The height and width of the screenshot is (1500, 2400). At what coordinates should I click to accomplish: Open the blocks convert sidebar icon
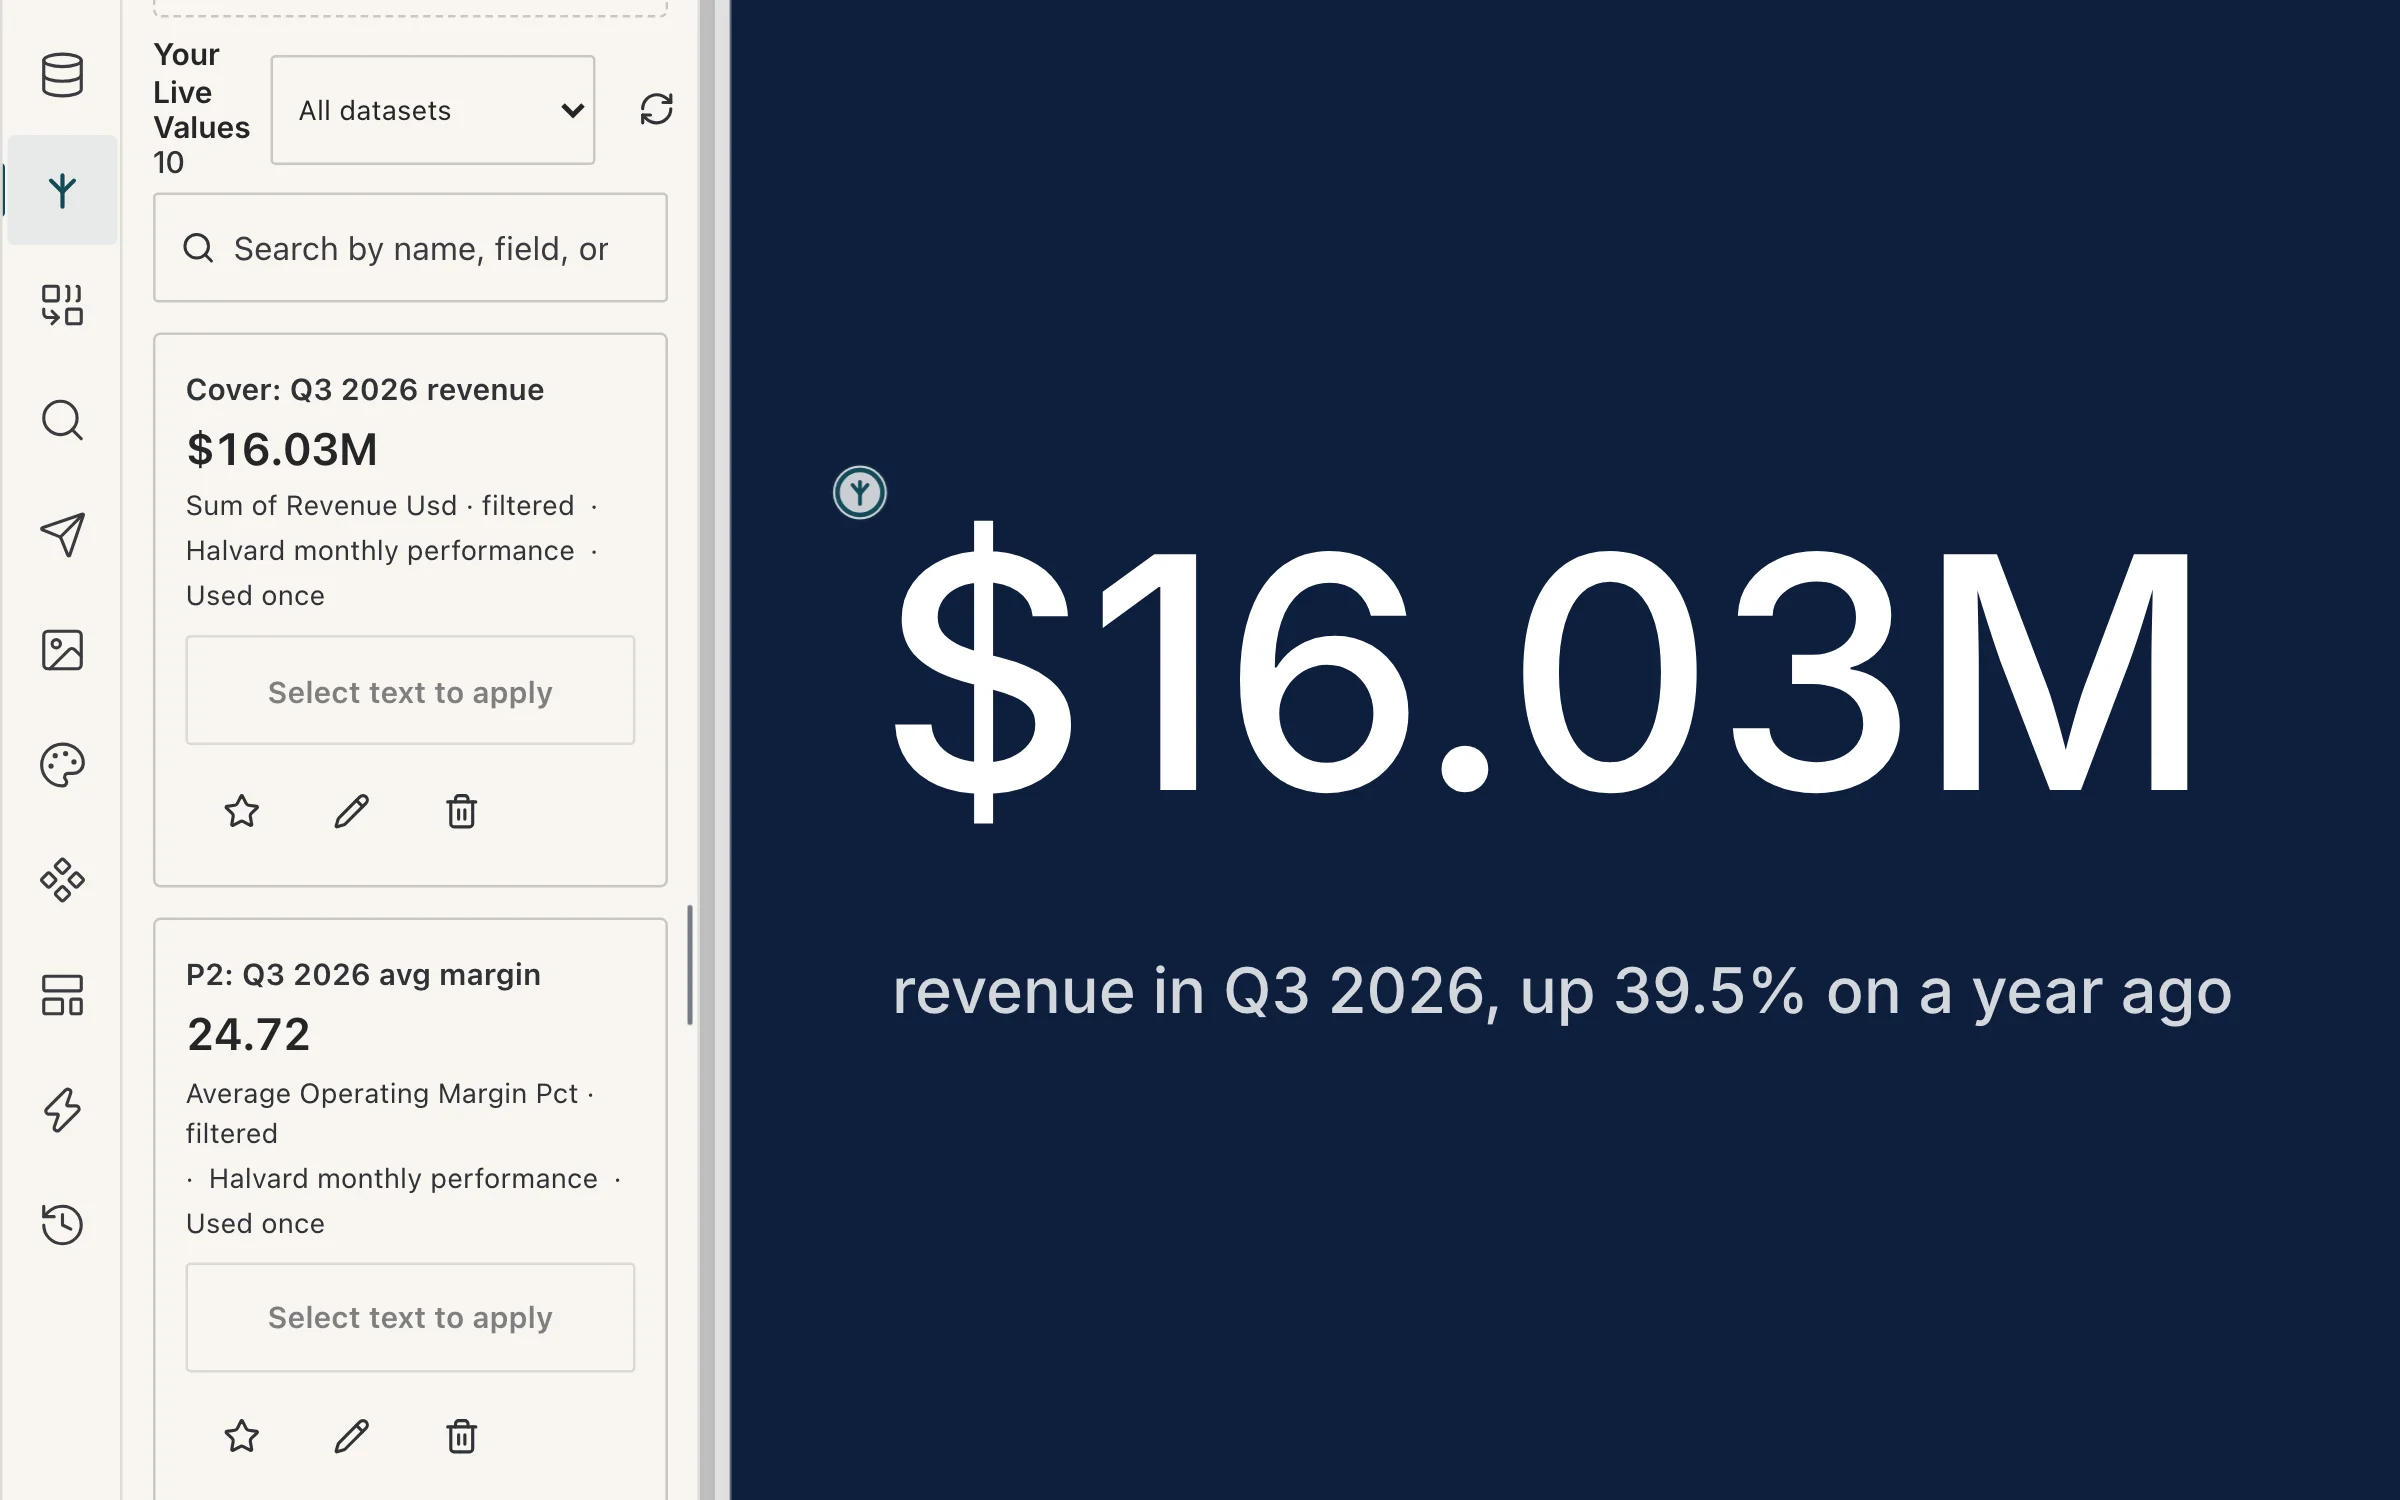click(62, 305)
